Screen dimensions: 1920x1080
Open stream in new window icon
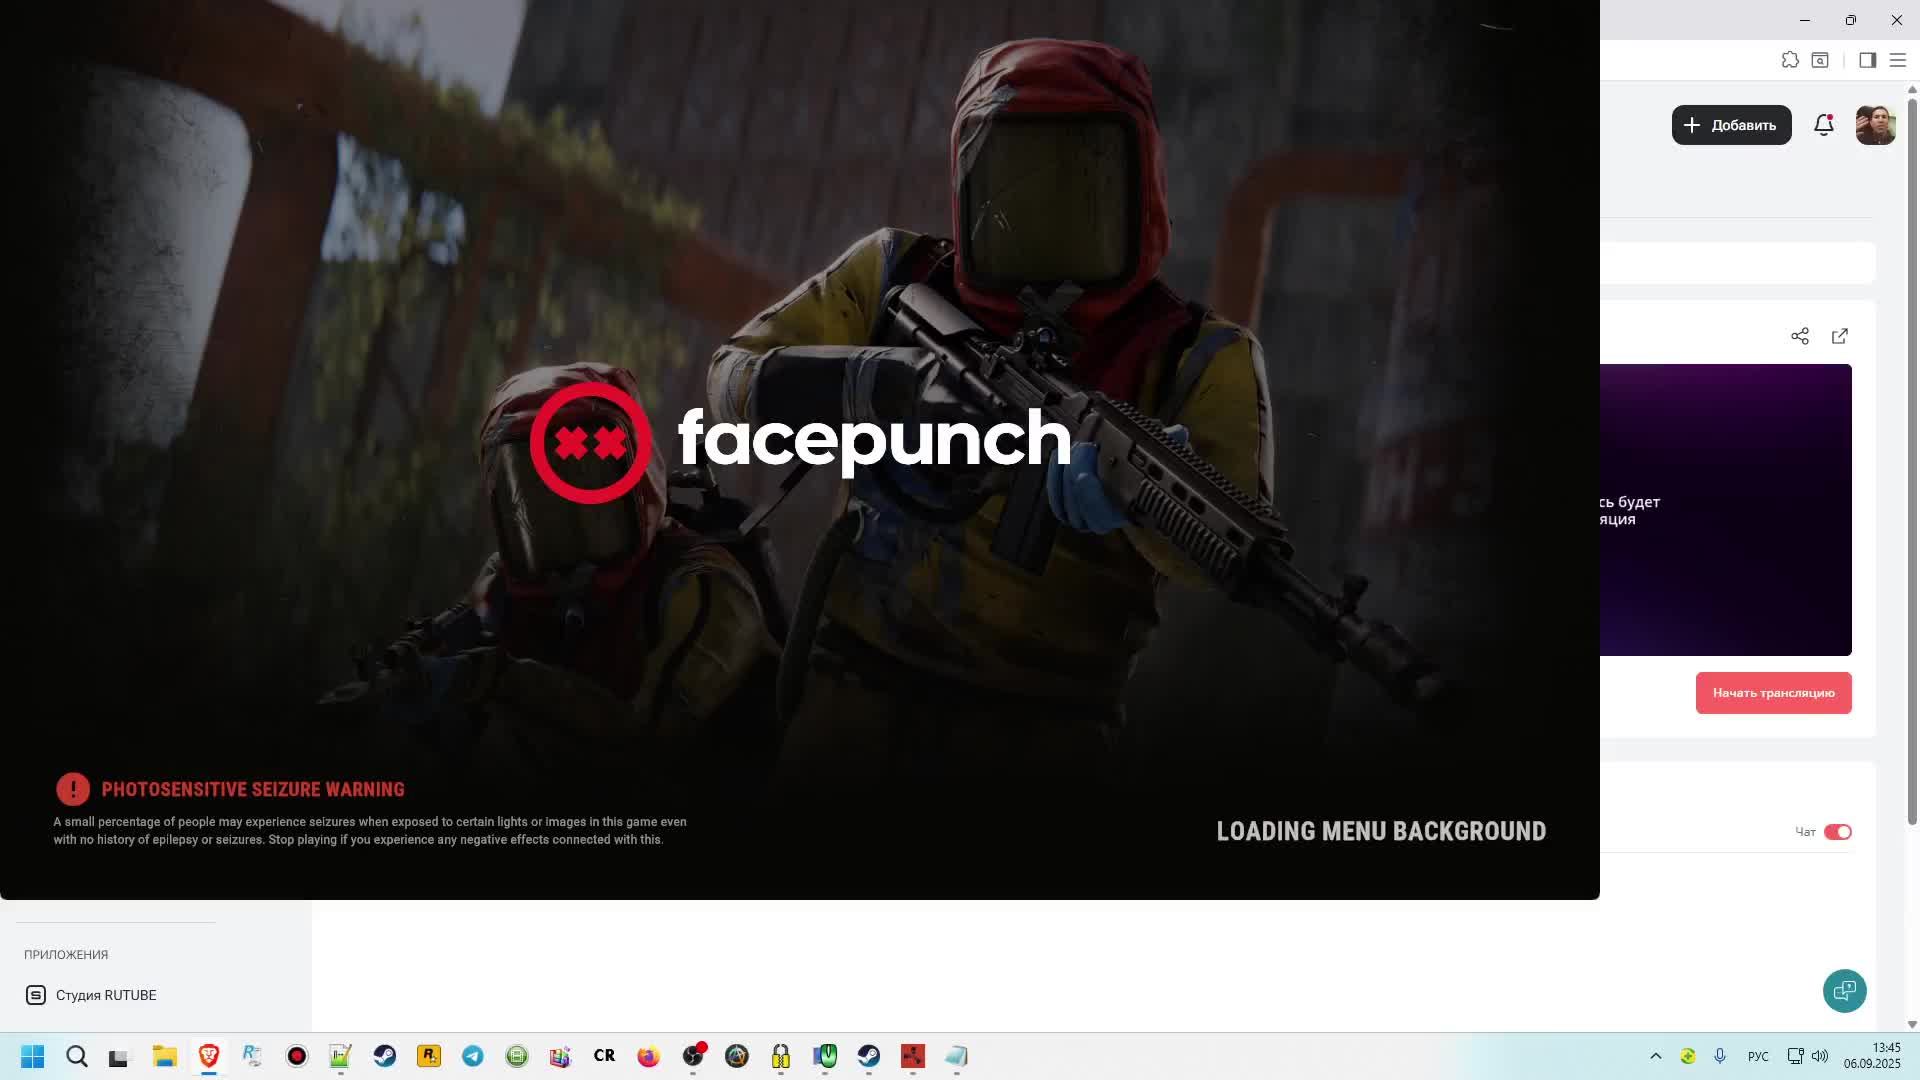[1839, 336]
